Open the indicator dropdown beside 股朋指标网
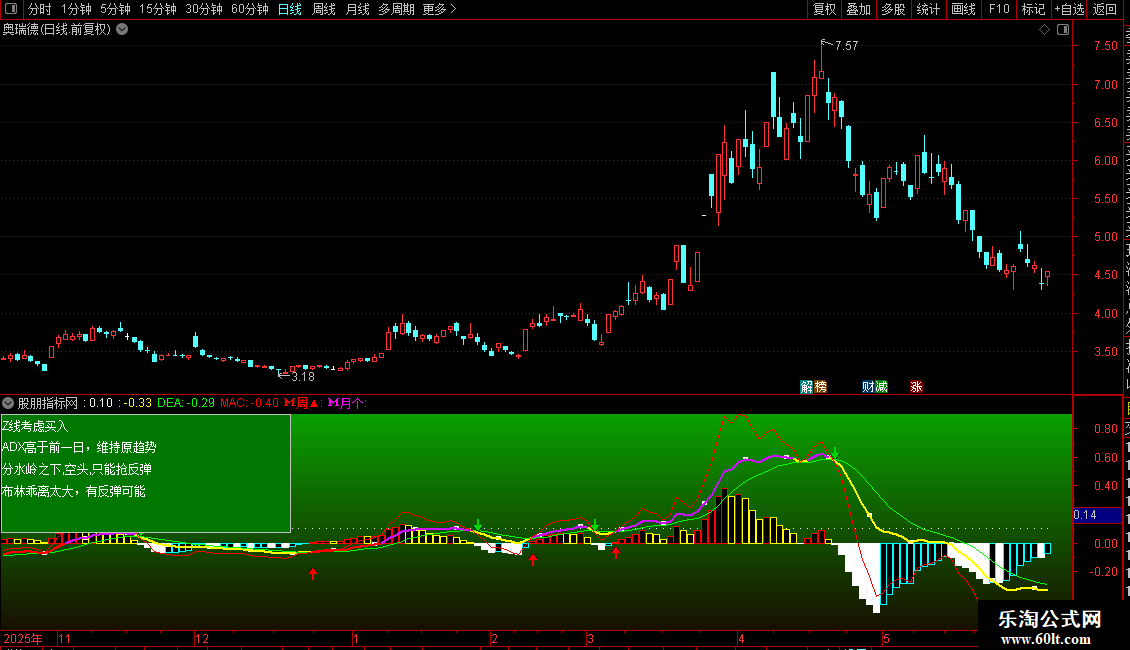 [x=8, y=403]
